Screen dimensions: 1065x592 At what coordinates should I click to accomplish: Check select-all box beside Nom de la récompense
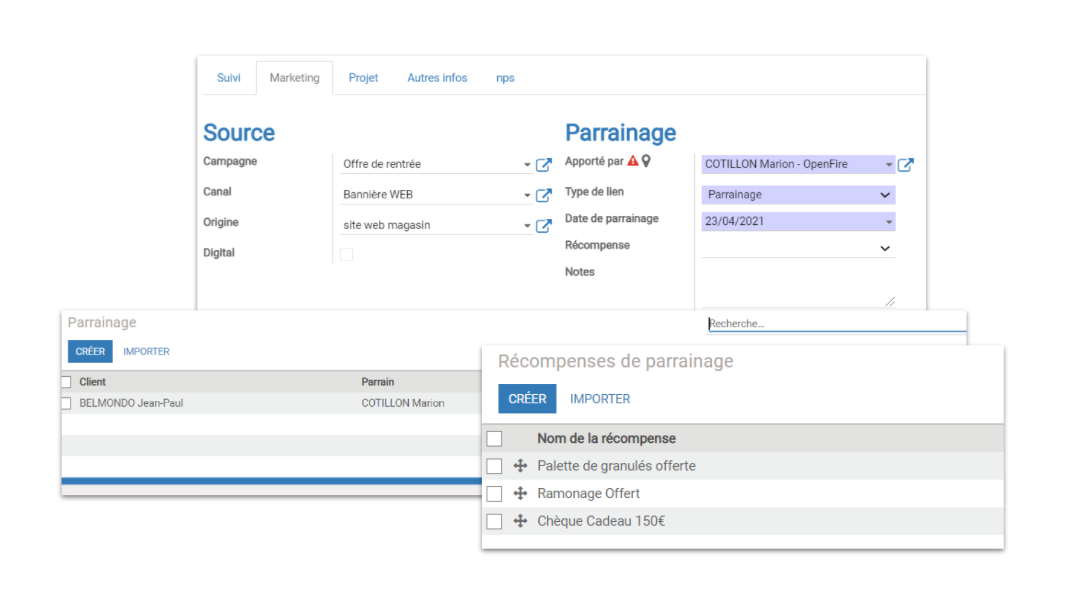coord(494,439)
